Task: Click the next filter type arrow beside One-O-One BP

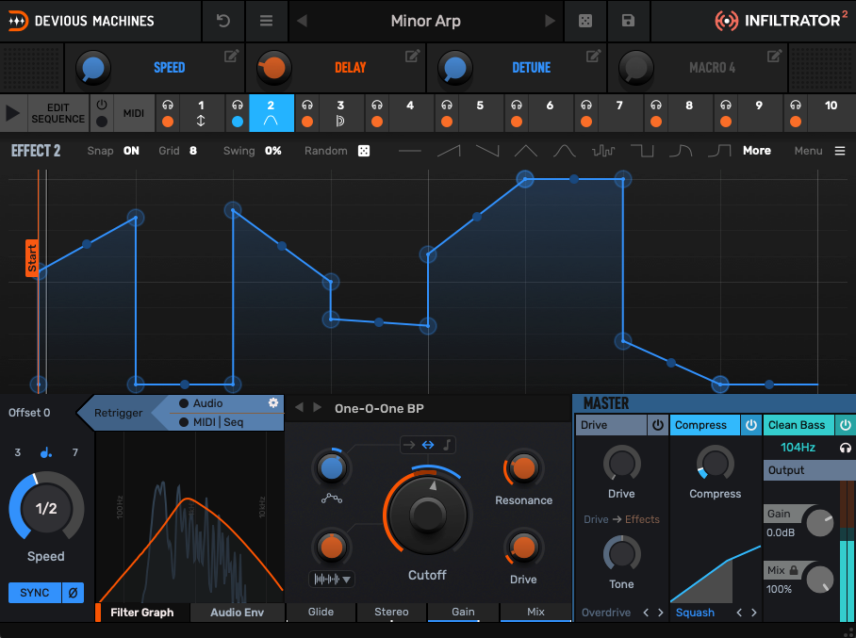Action: 317,408
